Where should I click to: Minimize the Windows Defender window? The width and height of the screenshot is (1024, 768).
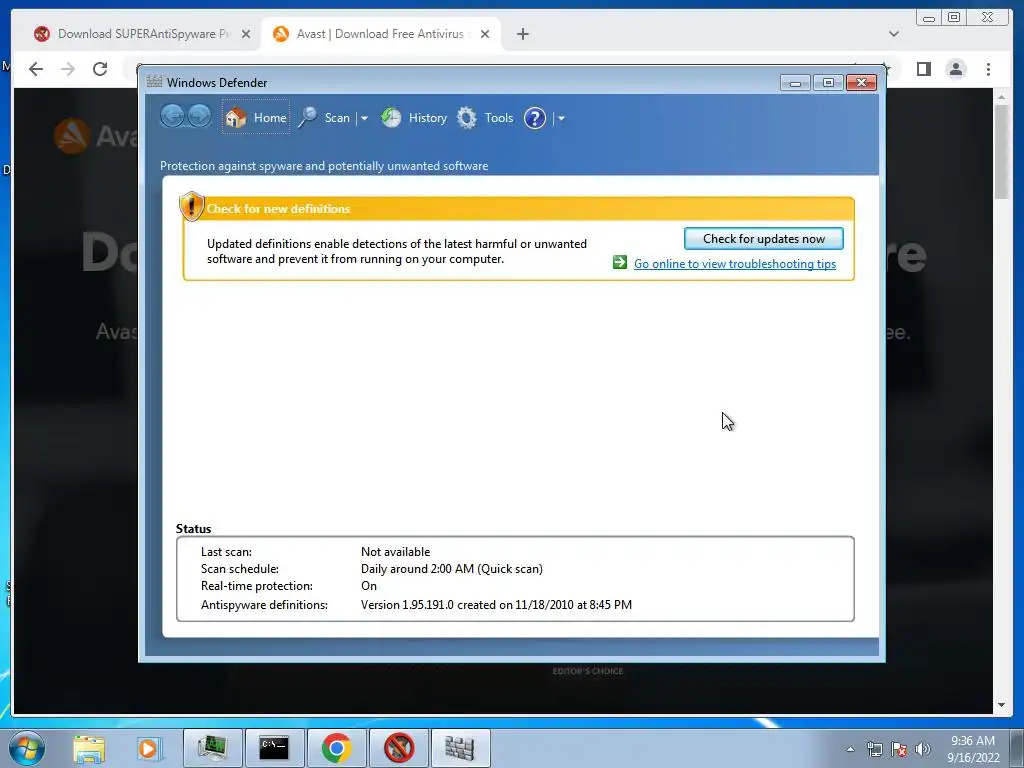795,82
